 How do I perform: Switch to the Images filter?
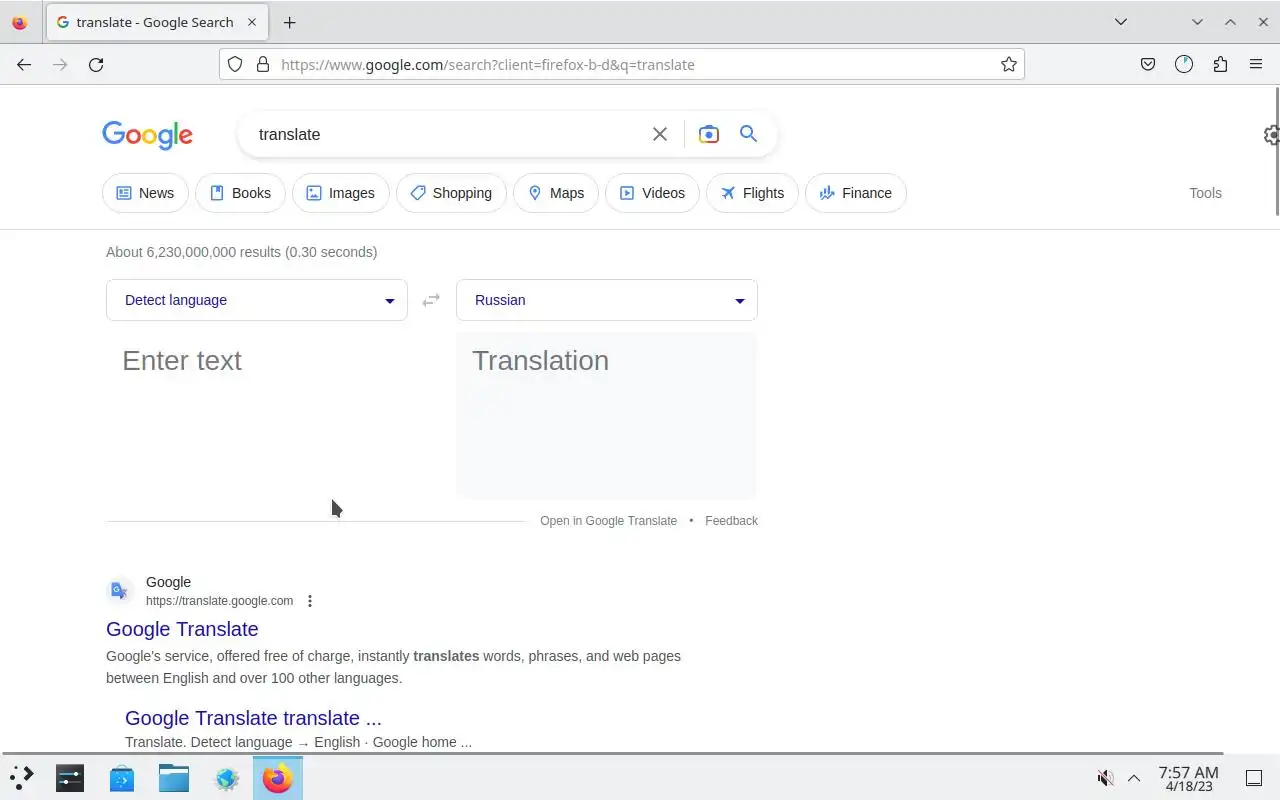coord(341,193)
